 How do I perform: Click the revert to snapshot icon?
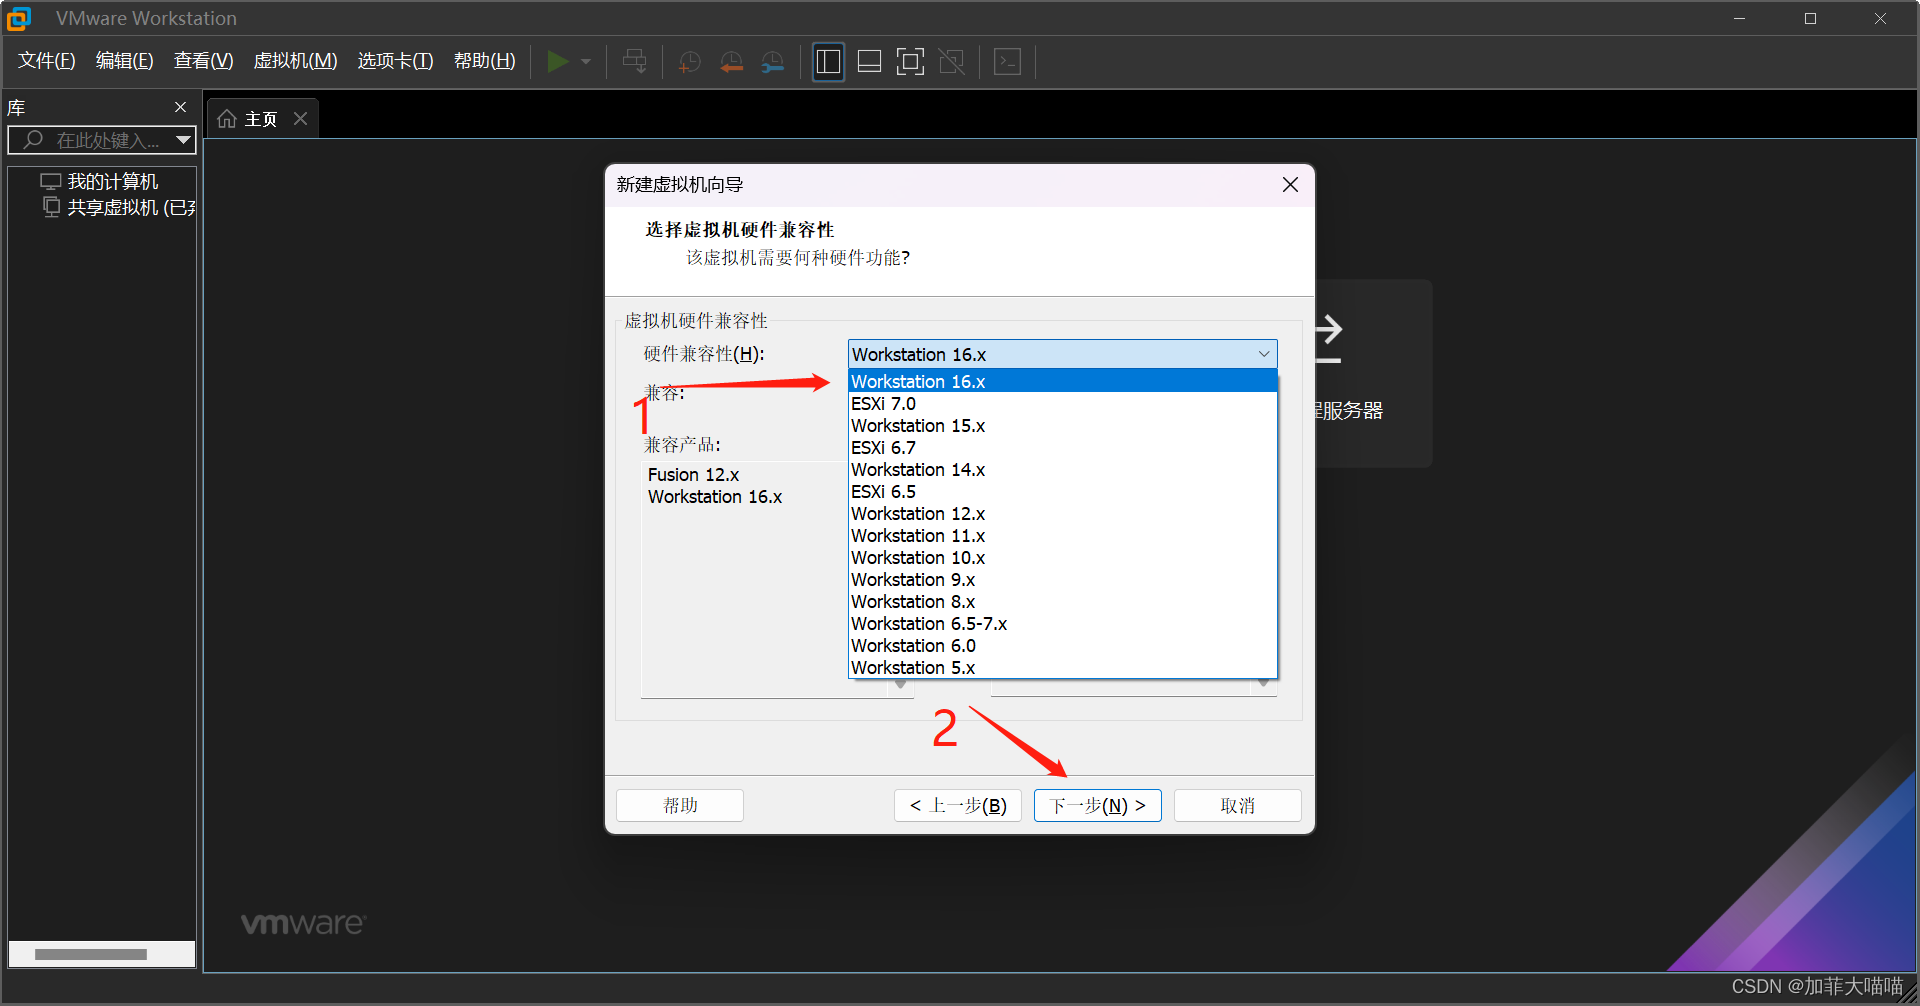coord(732,62)
